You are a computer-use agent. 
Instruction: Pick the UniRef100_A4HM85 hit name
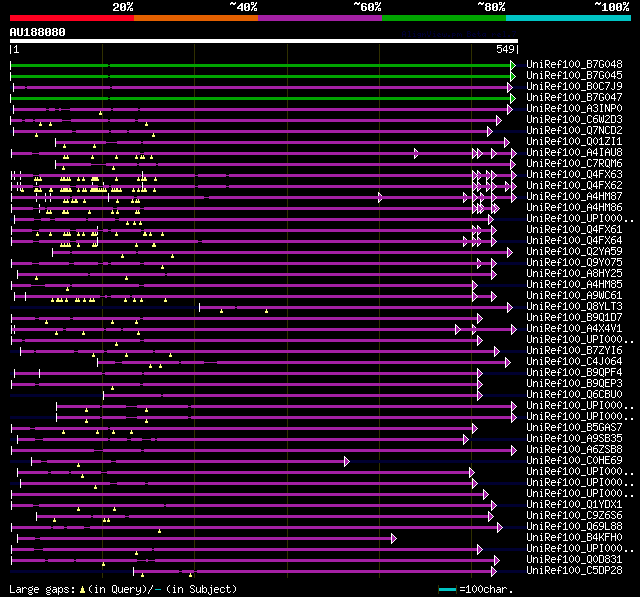coord(574,285)
